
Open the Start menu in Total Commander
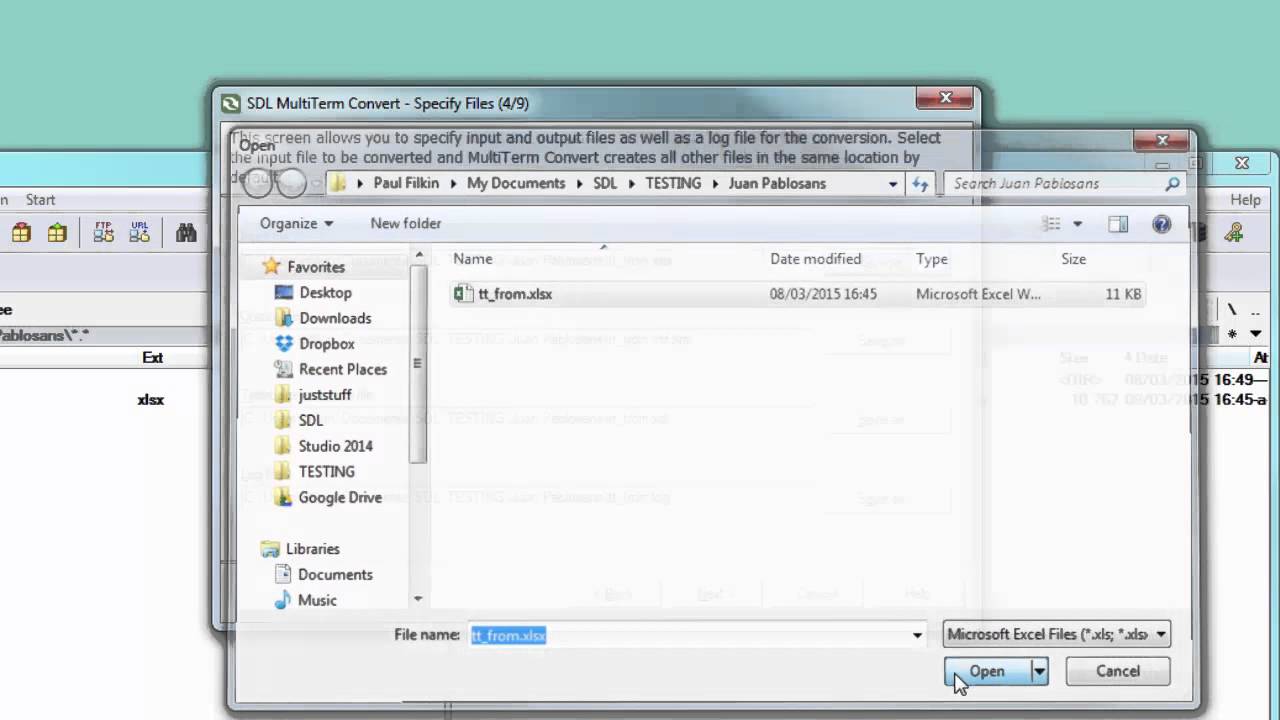[40, 200]
